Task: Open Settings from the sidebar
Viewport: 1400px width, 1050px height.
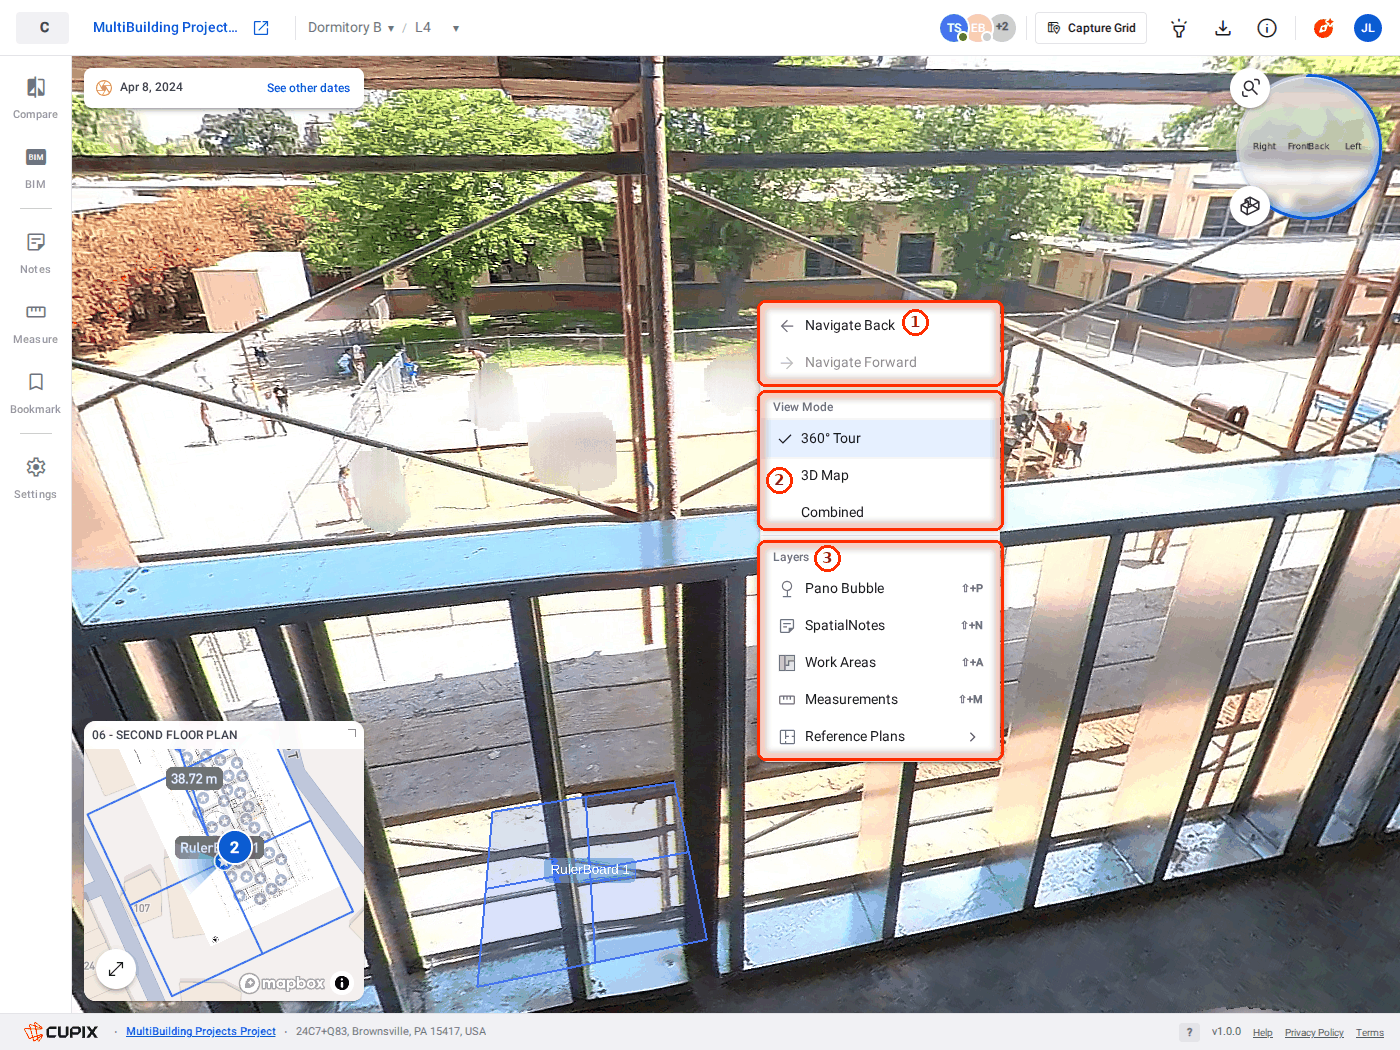Action: click(x=36, y=477)
